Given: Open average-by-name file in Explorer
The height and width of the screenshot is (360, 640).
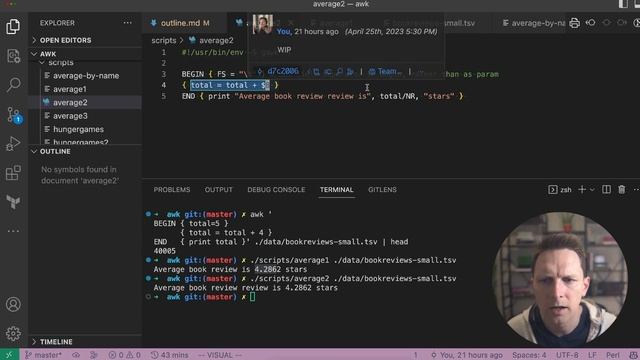Looking at the screenshot, I should [x=86, y=76].
